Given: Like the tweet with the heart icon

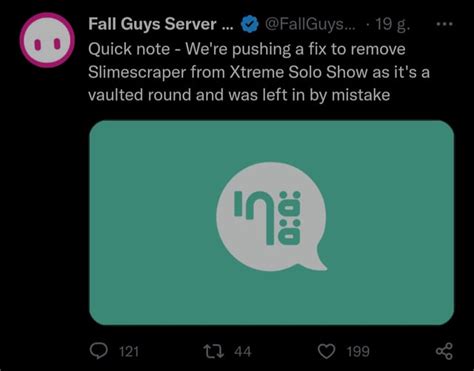Looking at the screenshot, I should coord(326,351).
